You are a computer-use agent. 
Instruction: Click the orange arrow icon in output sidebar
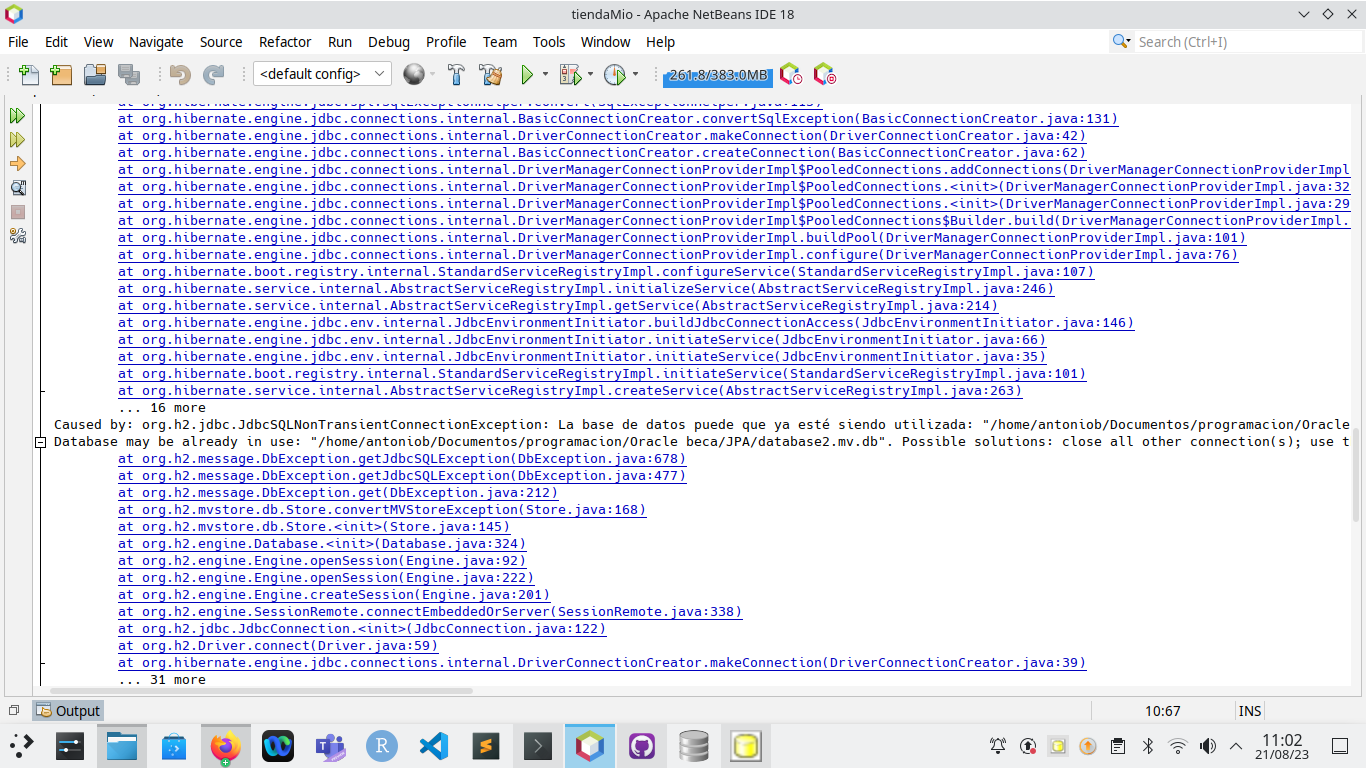pos(17,164)
